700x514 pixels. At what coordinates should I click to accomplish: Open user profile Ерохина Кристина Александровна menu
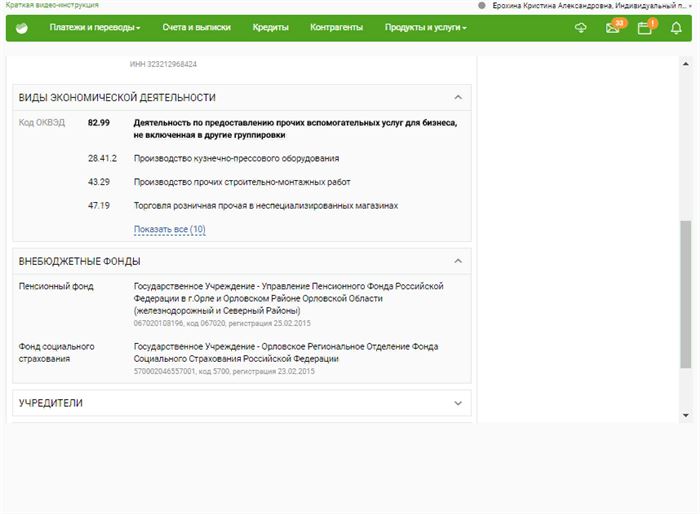point(592,6)
